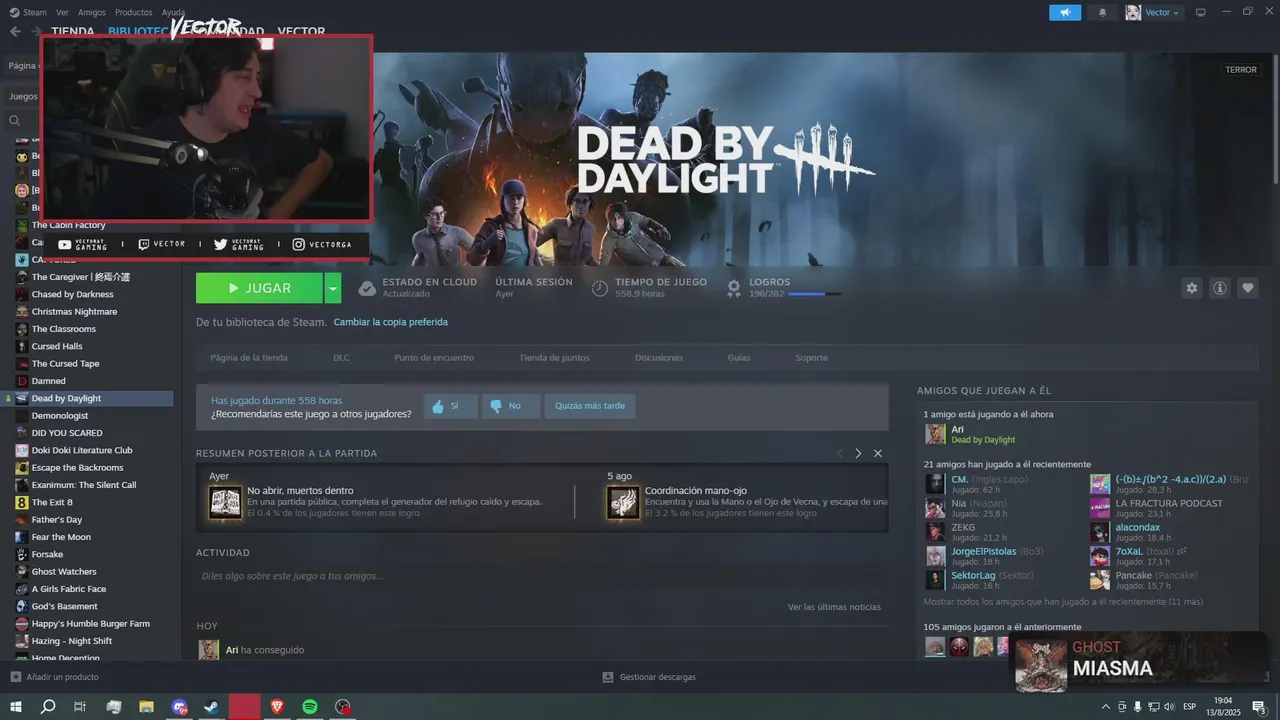This screenshot has height=720, width=1280.
Task: Open the Soporte tab
Action: tap(812, 357)
